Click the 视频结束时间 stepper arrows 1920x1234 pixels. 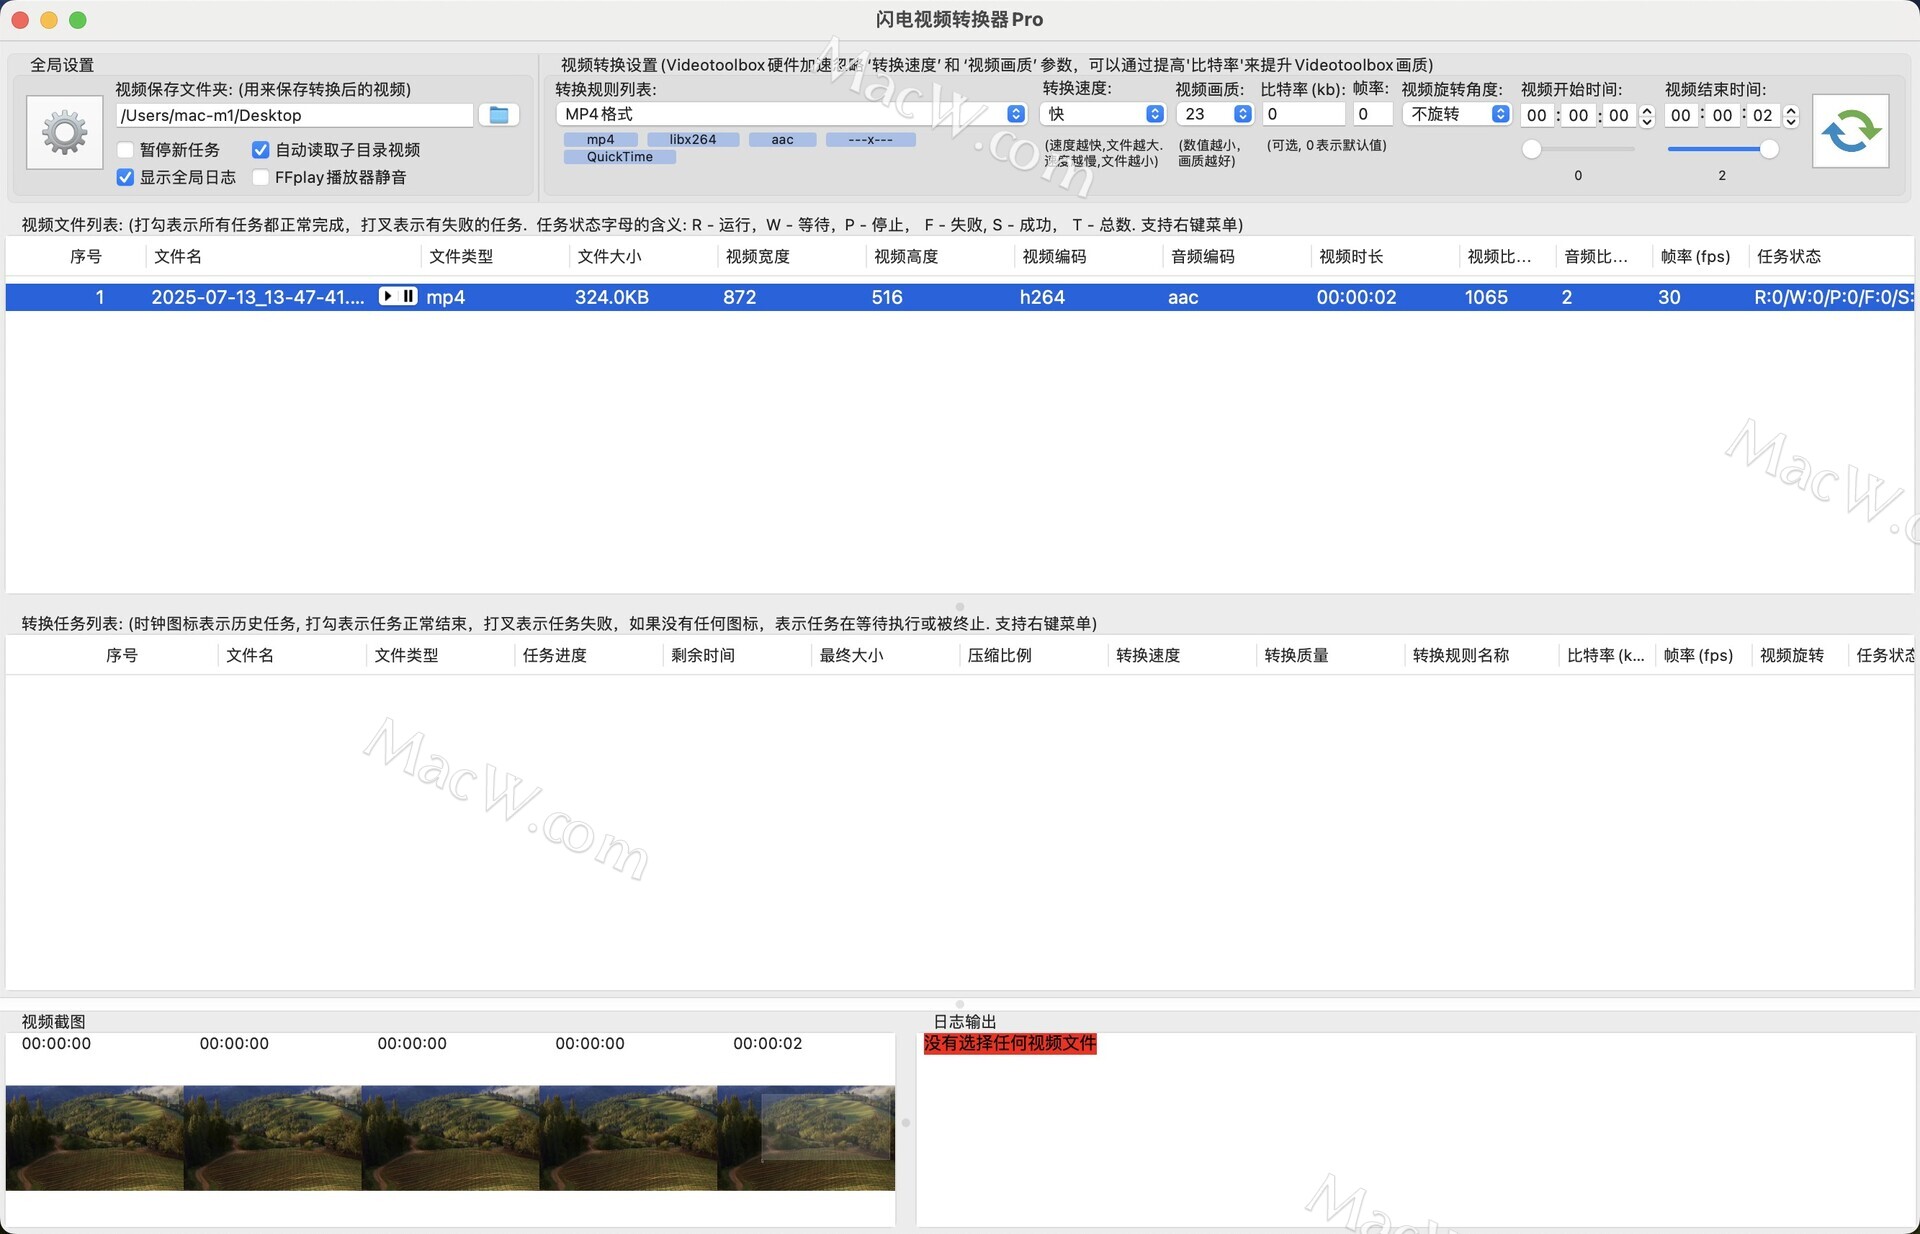(x=1791, y=116)
